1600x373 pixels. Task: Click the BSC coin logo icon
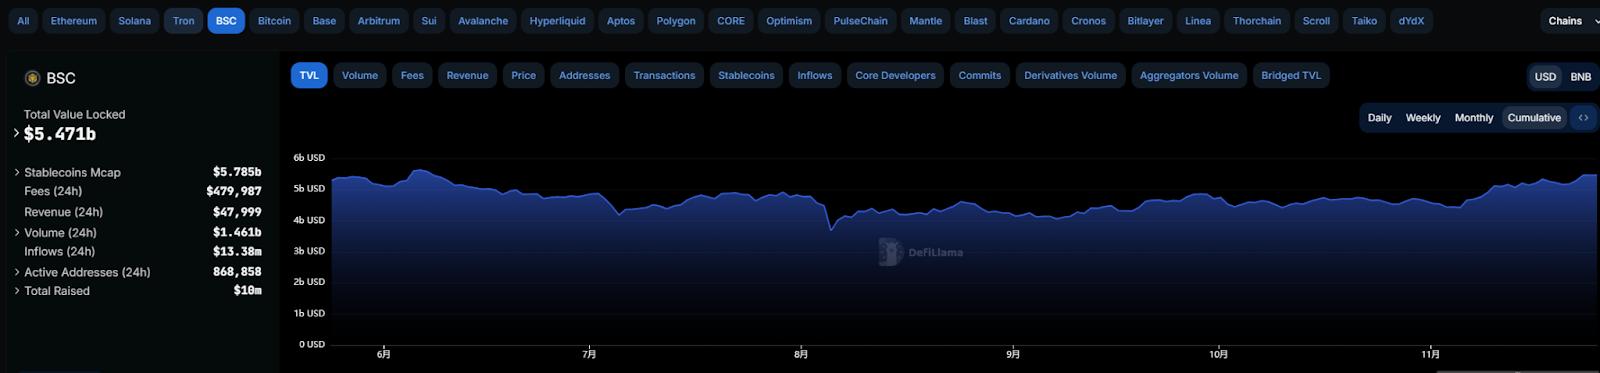coord(32,78)
